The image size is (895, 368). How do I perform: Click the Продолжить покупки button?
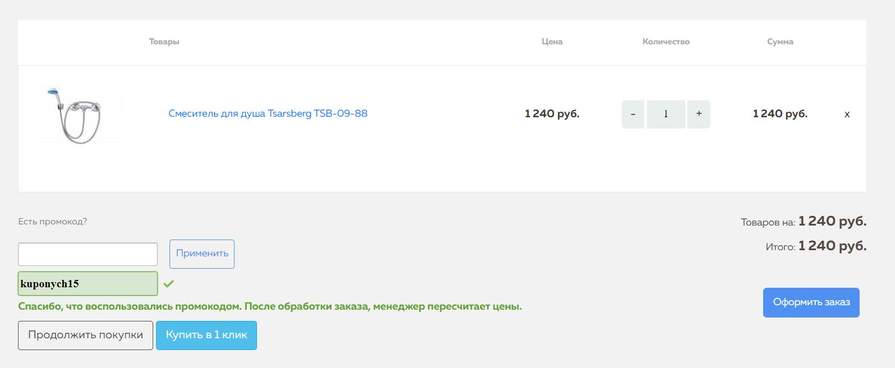[x=86, y=335]
